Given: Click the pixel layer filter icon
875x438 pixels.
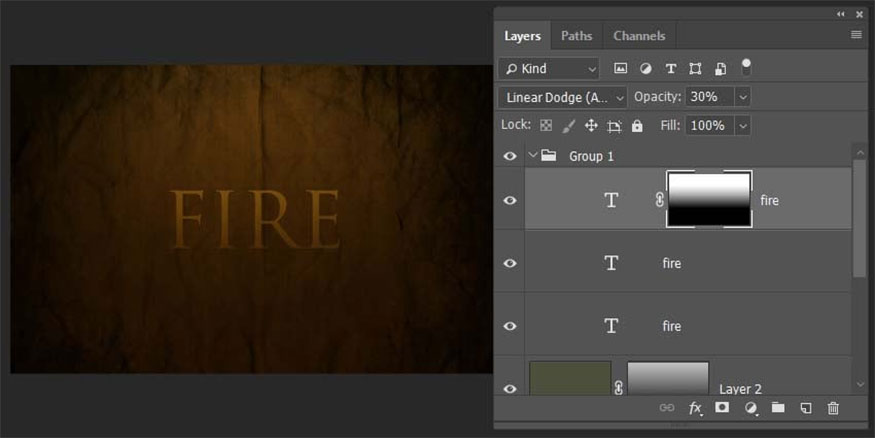Looking at the screenshot, I should [620, 69].
